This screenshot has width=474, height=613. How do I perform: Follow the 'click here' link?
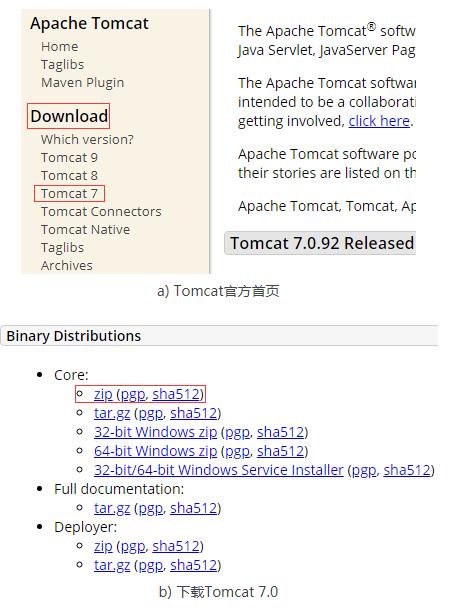pyautogui.click(x=379, y=121)
